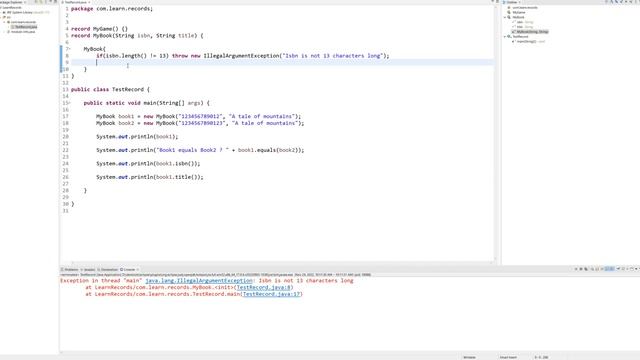Select the TestRecord.java editor tab
Image resolution: width=640 pixels, height=360 pixels.
76,2
